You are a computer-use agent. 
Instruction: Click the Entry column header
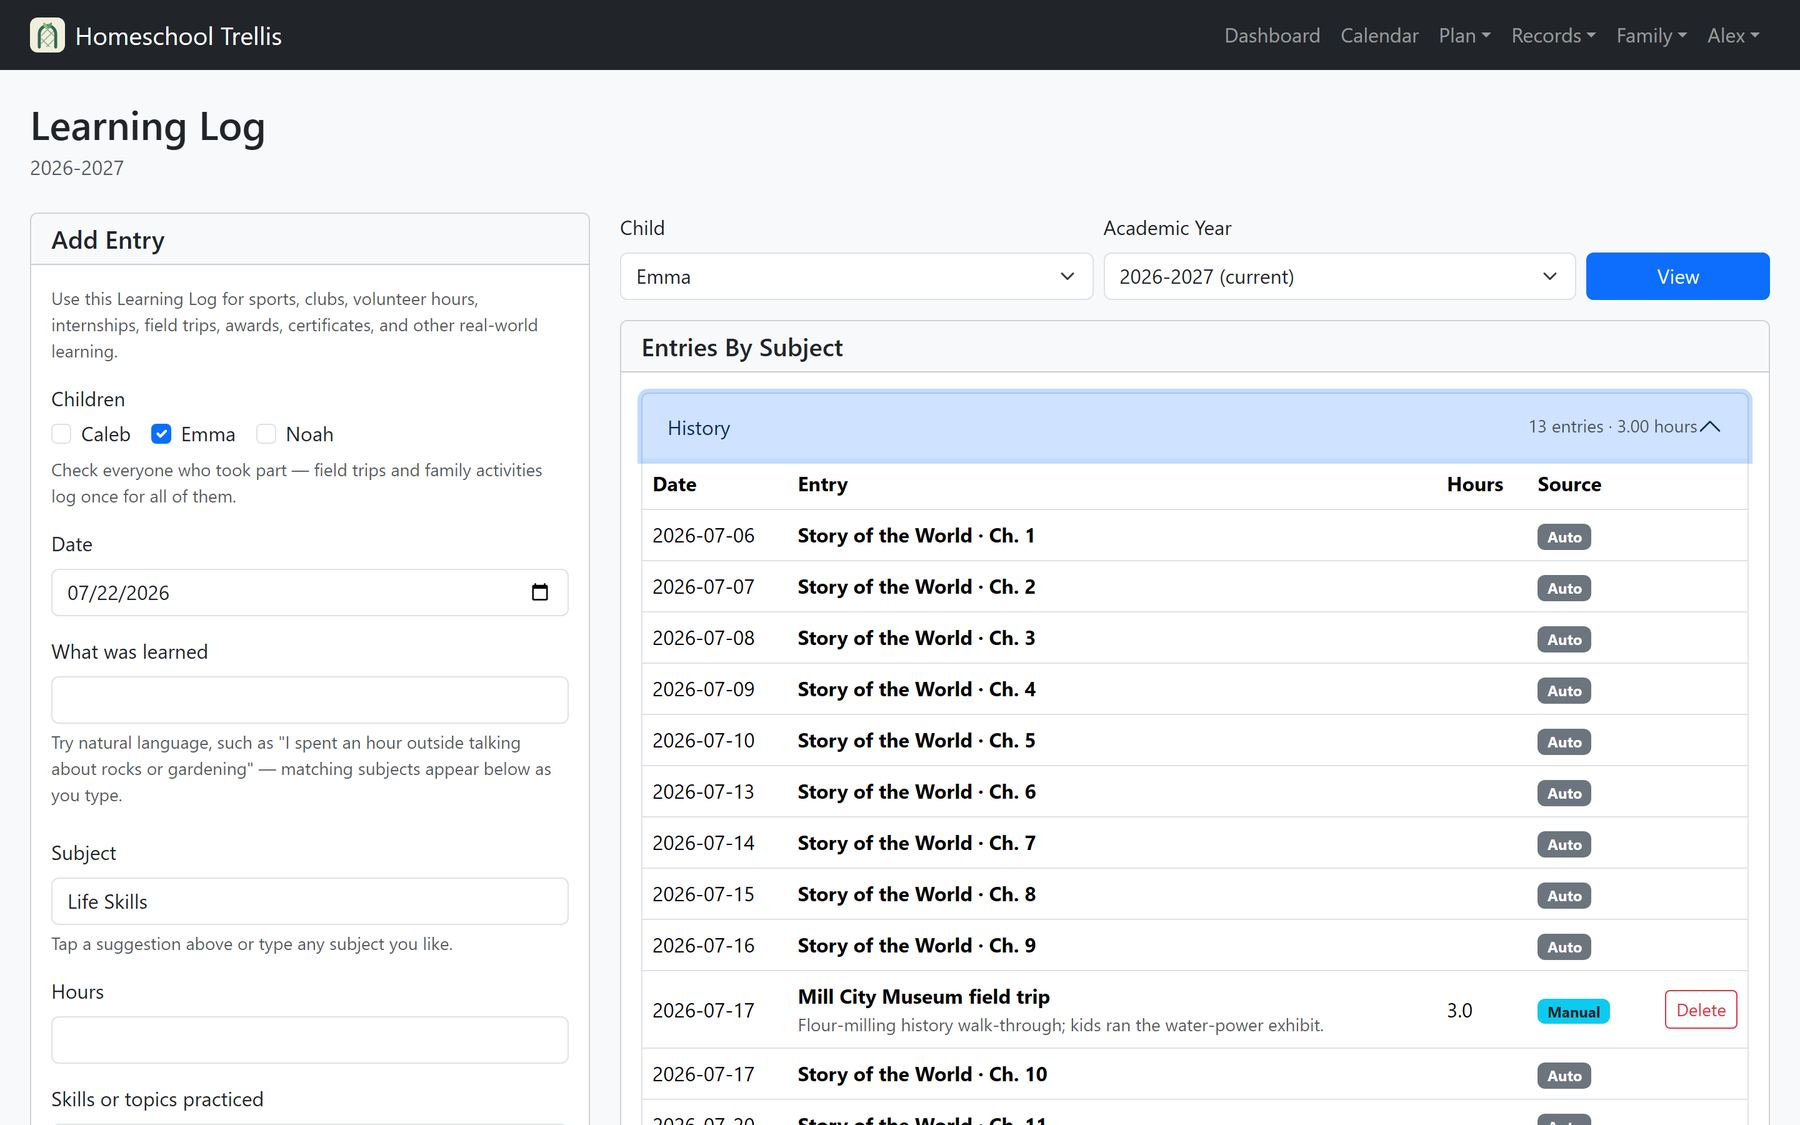[822, 484]
